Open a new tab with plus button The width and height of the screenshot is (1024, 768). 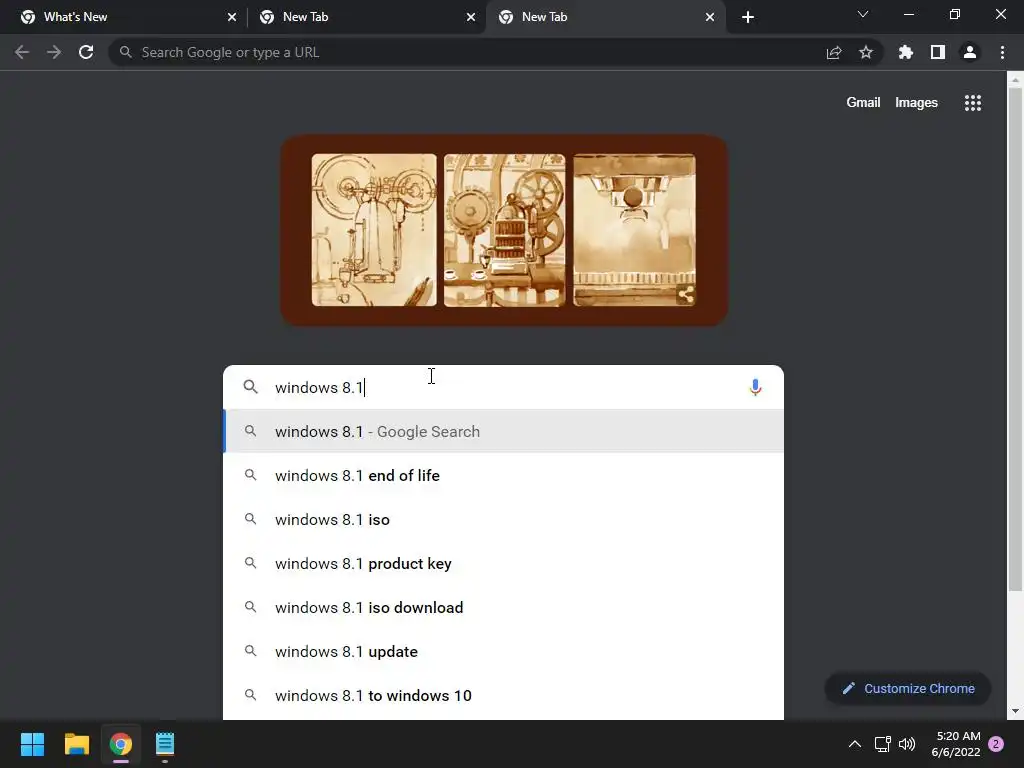pos(748,17)
